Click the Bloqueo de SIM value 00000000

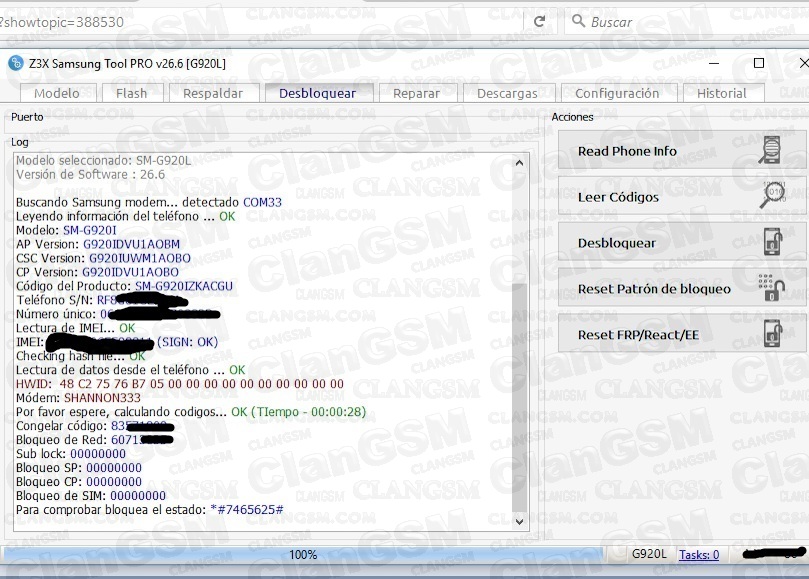[x=138, y=495]
